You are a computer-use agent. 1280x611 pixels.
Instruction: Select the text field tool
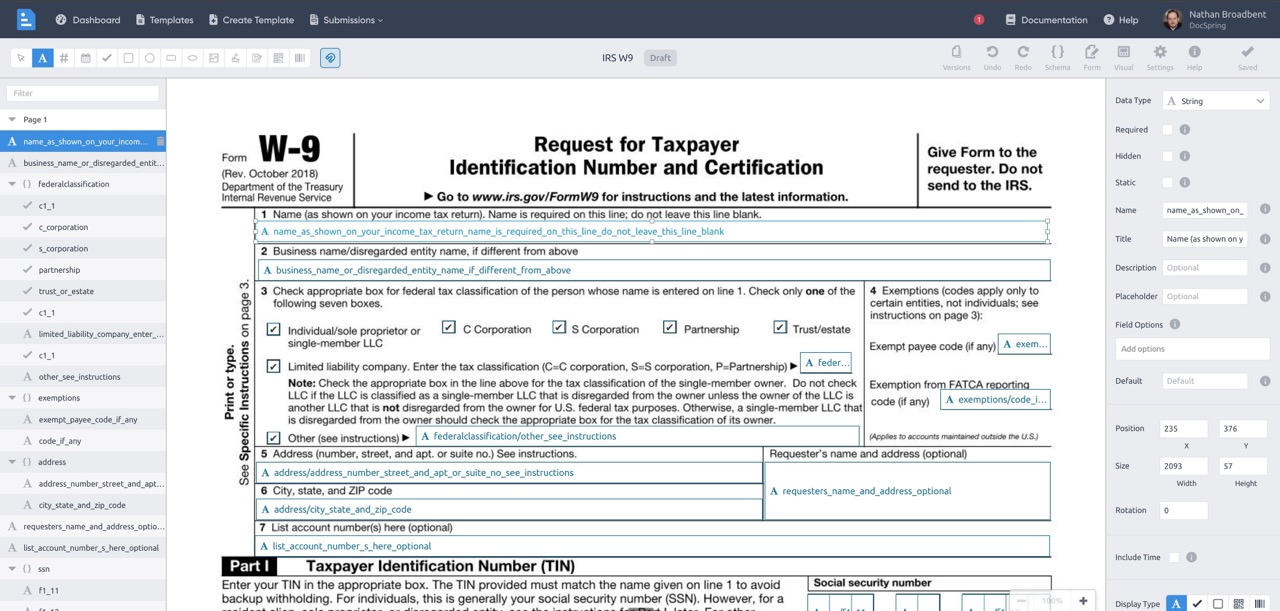pyautogui.click(x=42, y=58)
